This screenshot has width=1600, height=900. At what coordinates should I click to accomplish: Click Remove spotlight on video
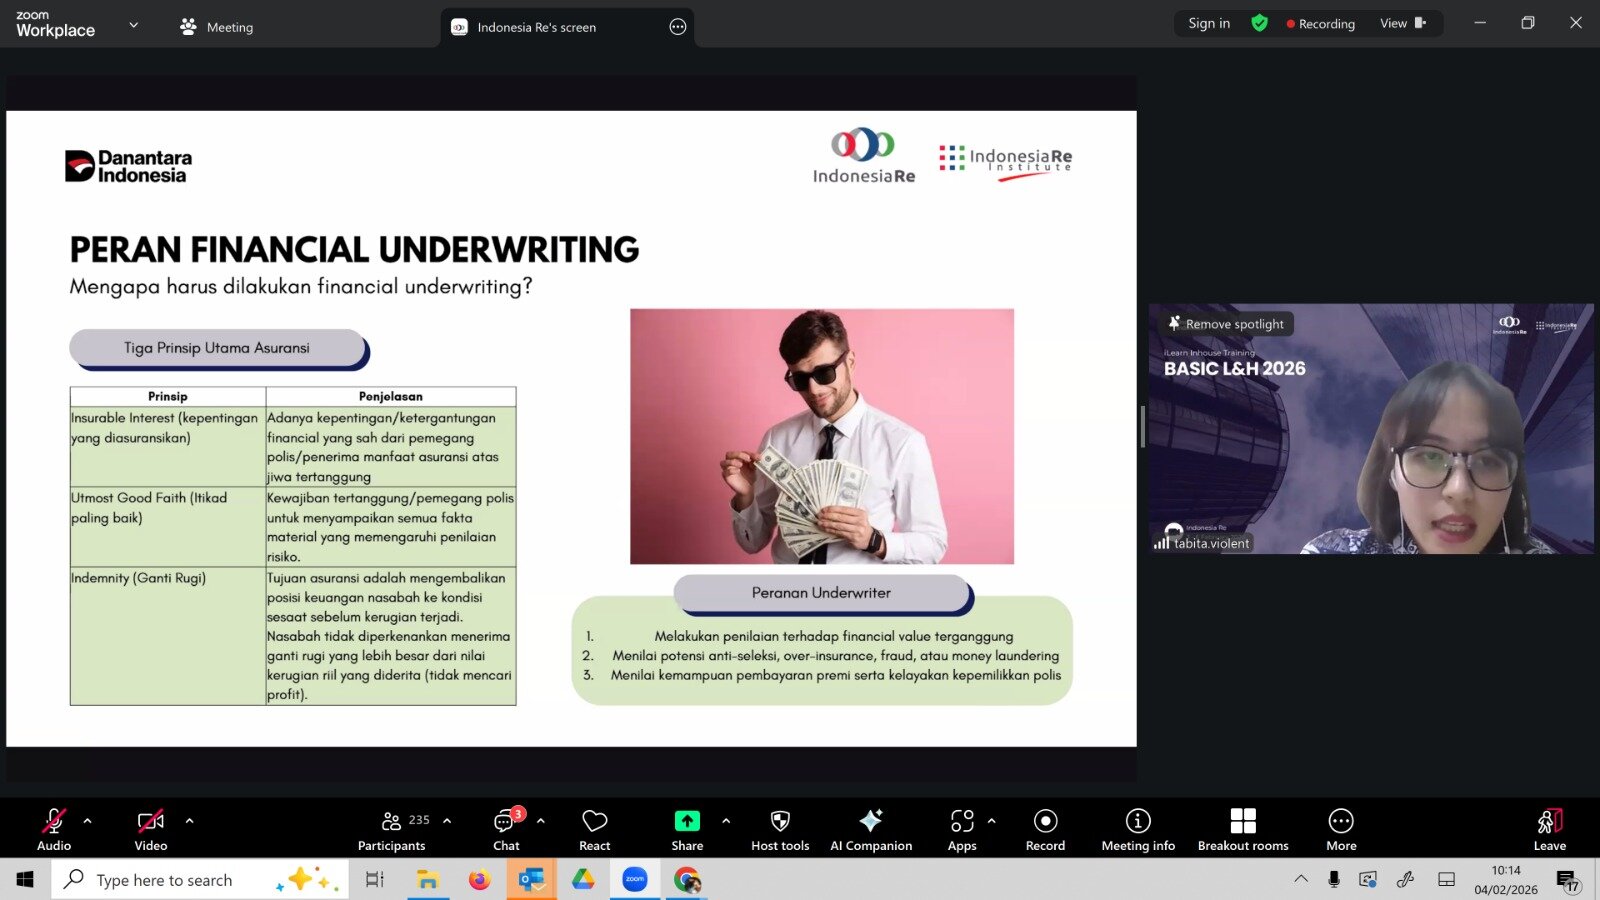pos(1227,324)
